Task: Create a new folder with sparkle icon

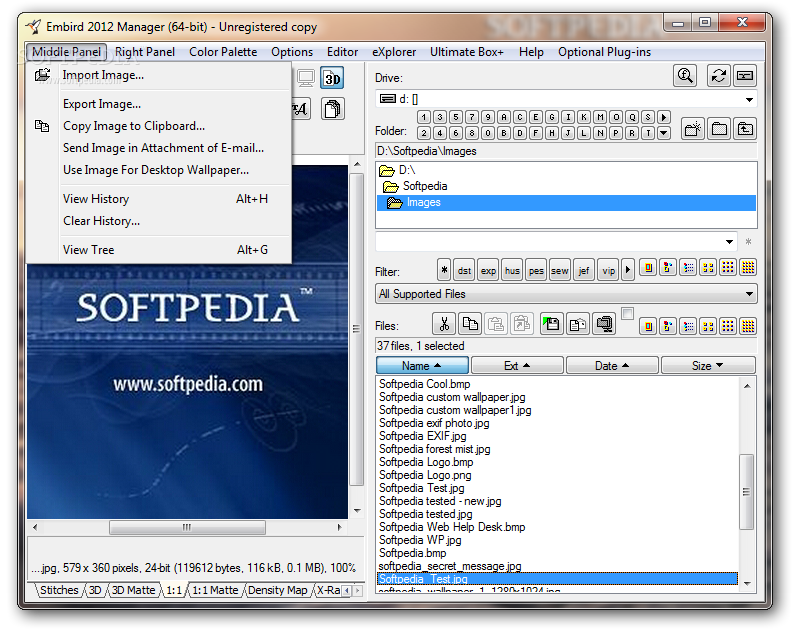Action: point(692,129)
